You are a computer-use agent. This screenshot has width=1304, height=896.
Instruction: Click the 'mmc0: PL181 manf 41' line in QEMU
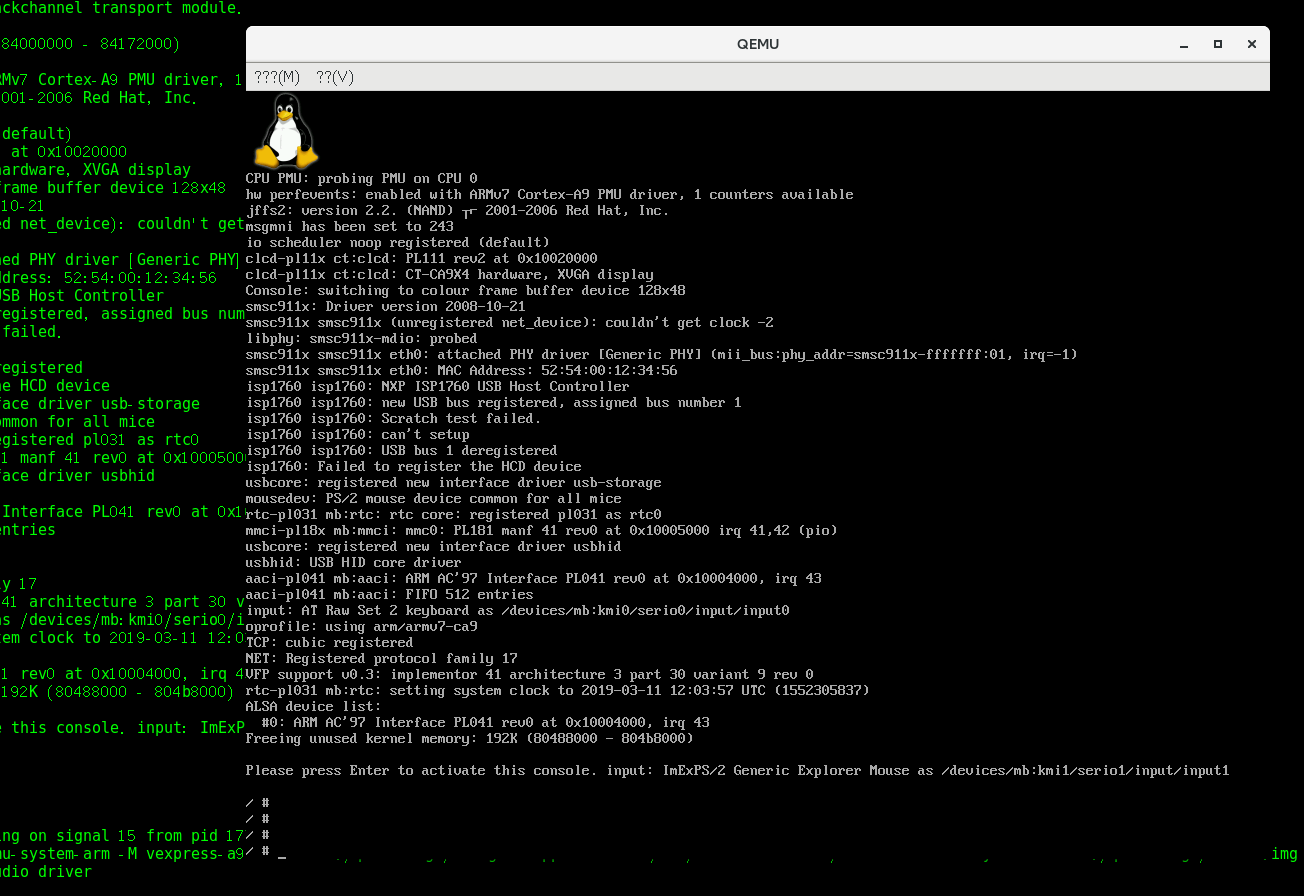click(x=541, y=531)
